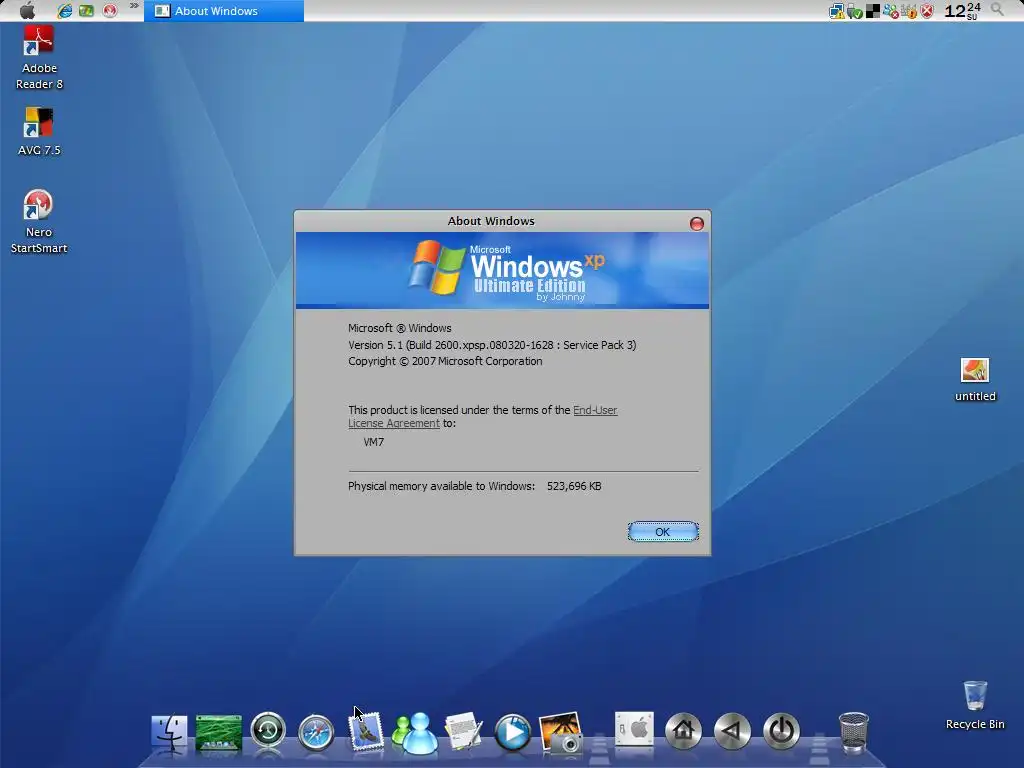Viewport: 1024px width, 768px height.
Task: Launch the blue media player dock icon
Action: [513, 732]
